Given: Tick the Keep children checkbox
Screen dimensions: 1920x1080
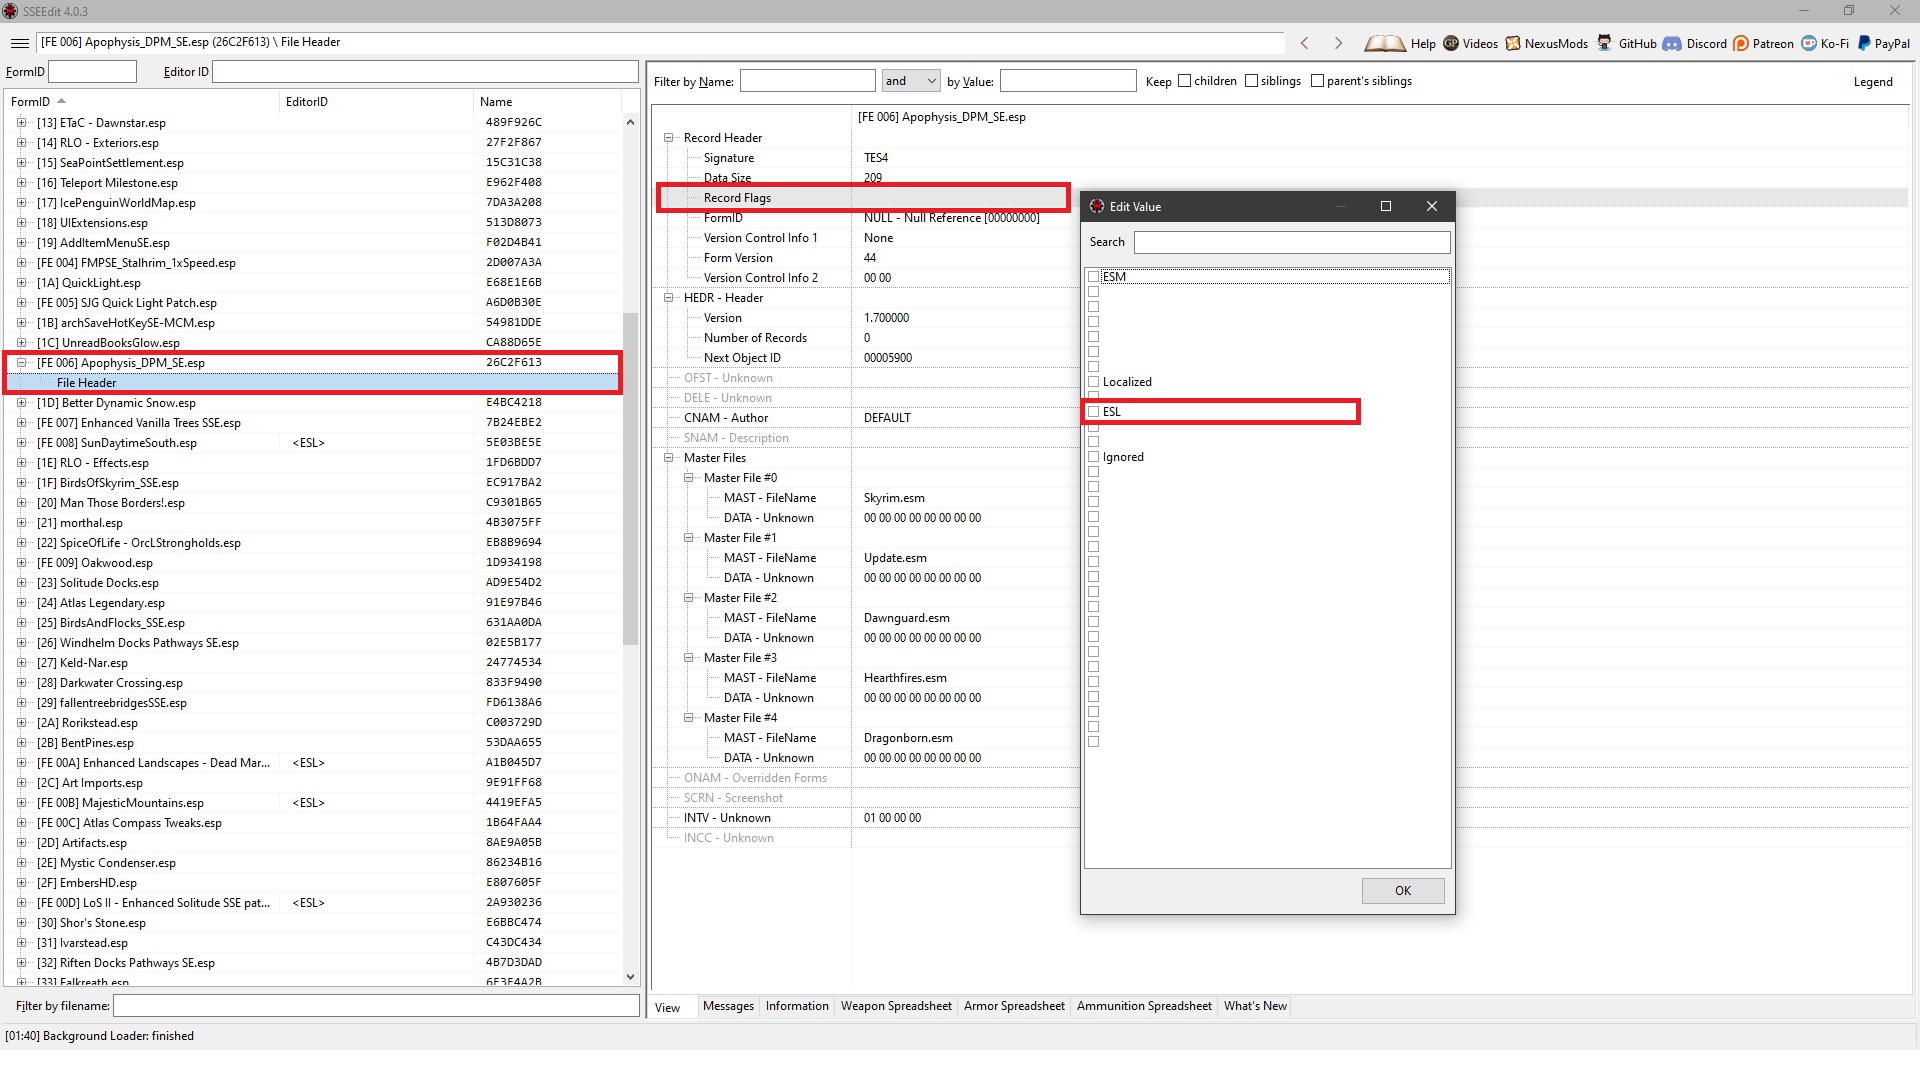Looking at the screenshot, I should tap(1185, 81).
